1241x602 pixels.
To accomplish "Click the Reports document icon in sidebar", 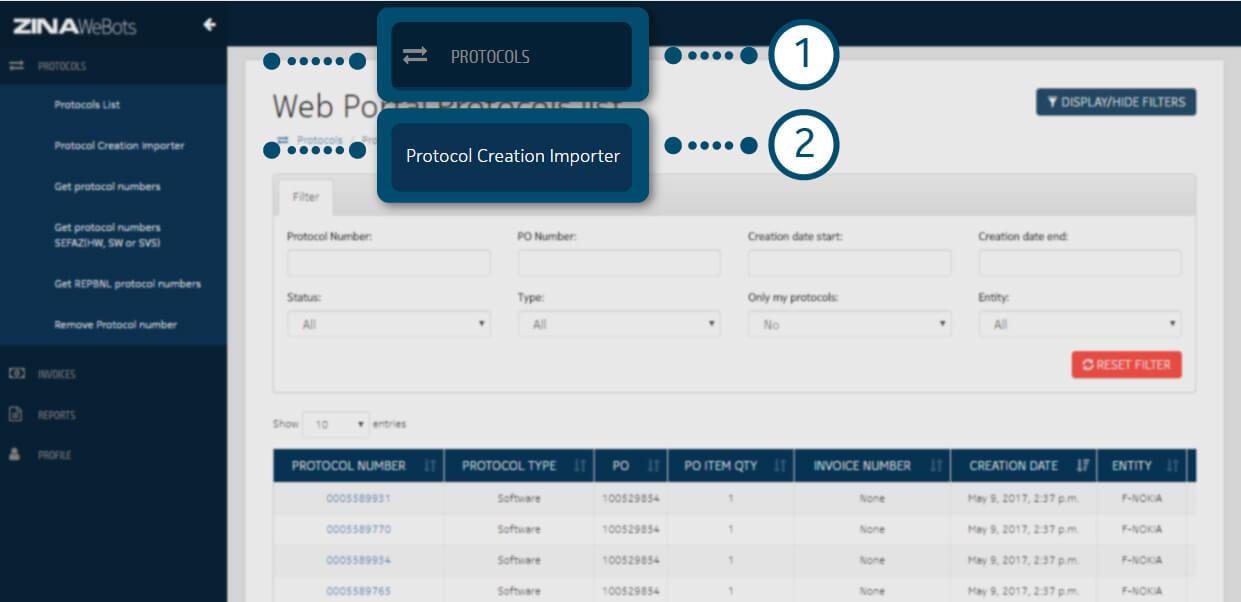I will pyautogui.click(x=16, y=414).
